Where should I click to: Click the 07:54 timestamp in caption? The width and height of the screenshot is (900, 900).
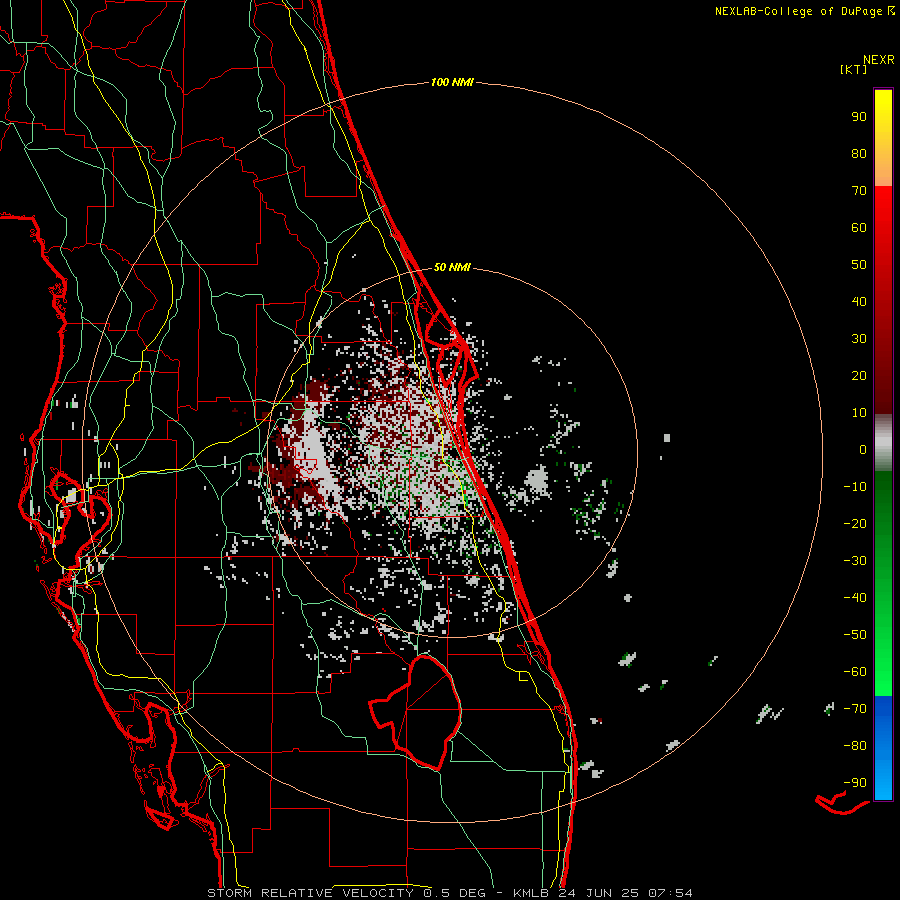[671, 893]
